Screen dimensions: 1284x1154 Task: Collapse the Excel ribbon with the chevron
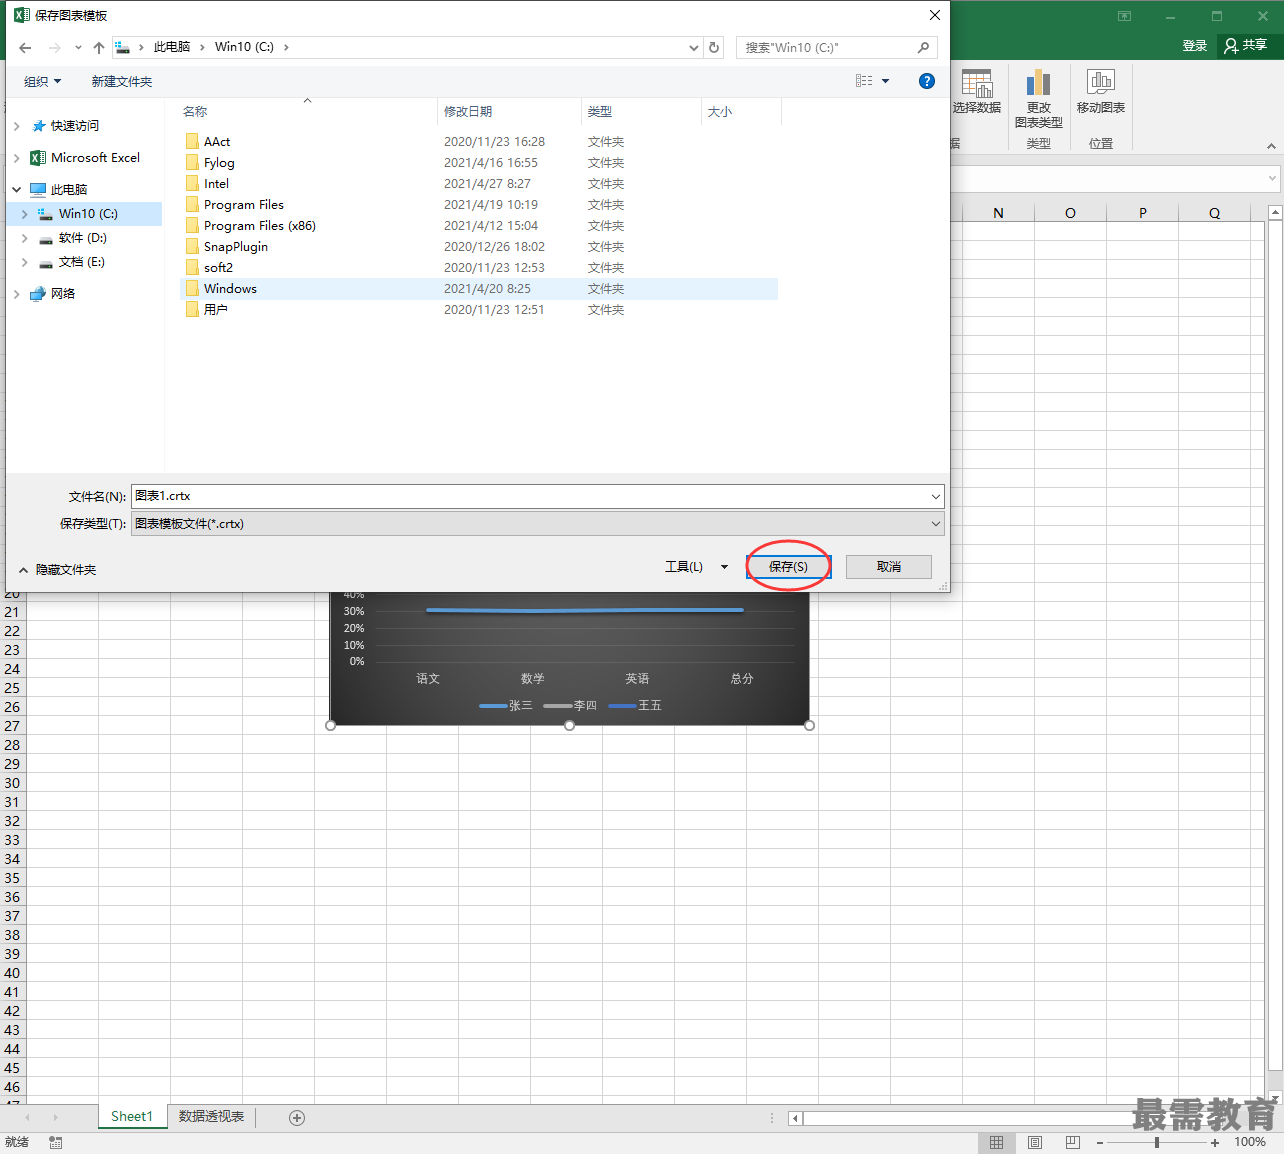coord(1271,146)
